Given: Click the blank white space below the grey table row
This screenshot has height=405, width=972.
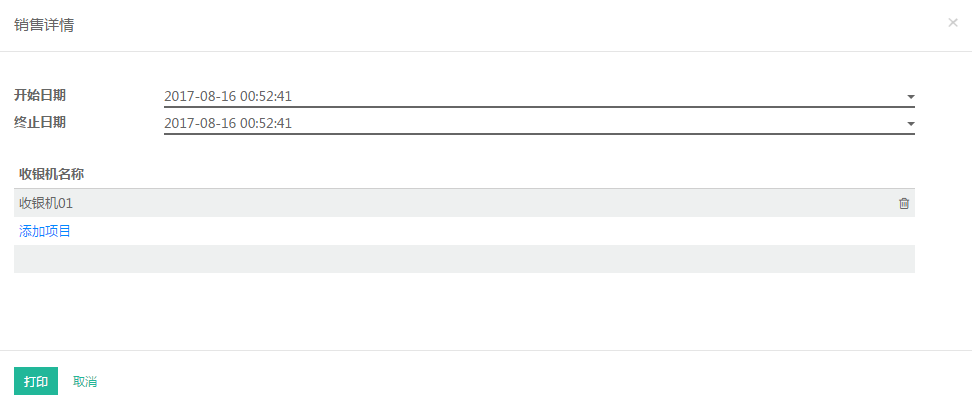Looking at the screenshot, I should point(464,310).
